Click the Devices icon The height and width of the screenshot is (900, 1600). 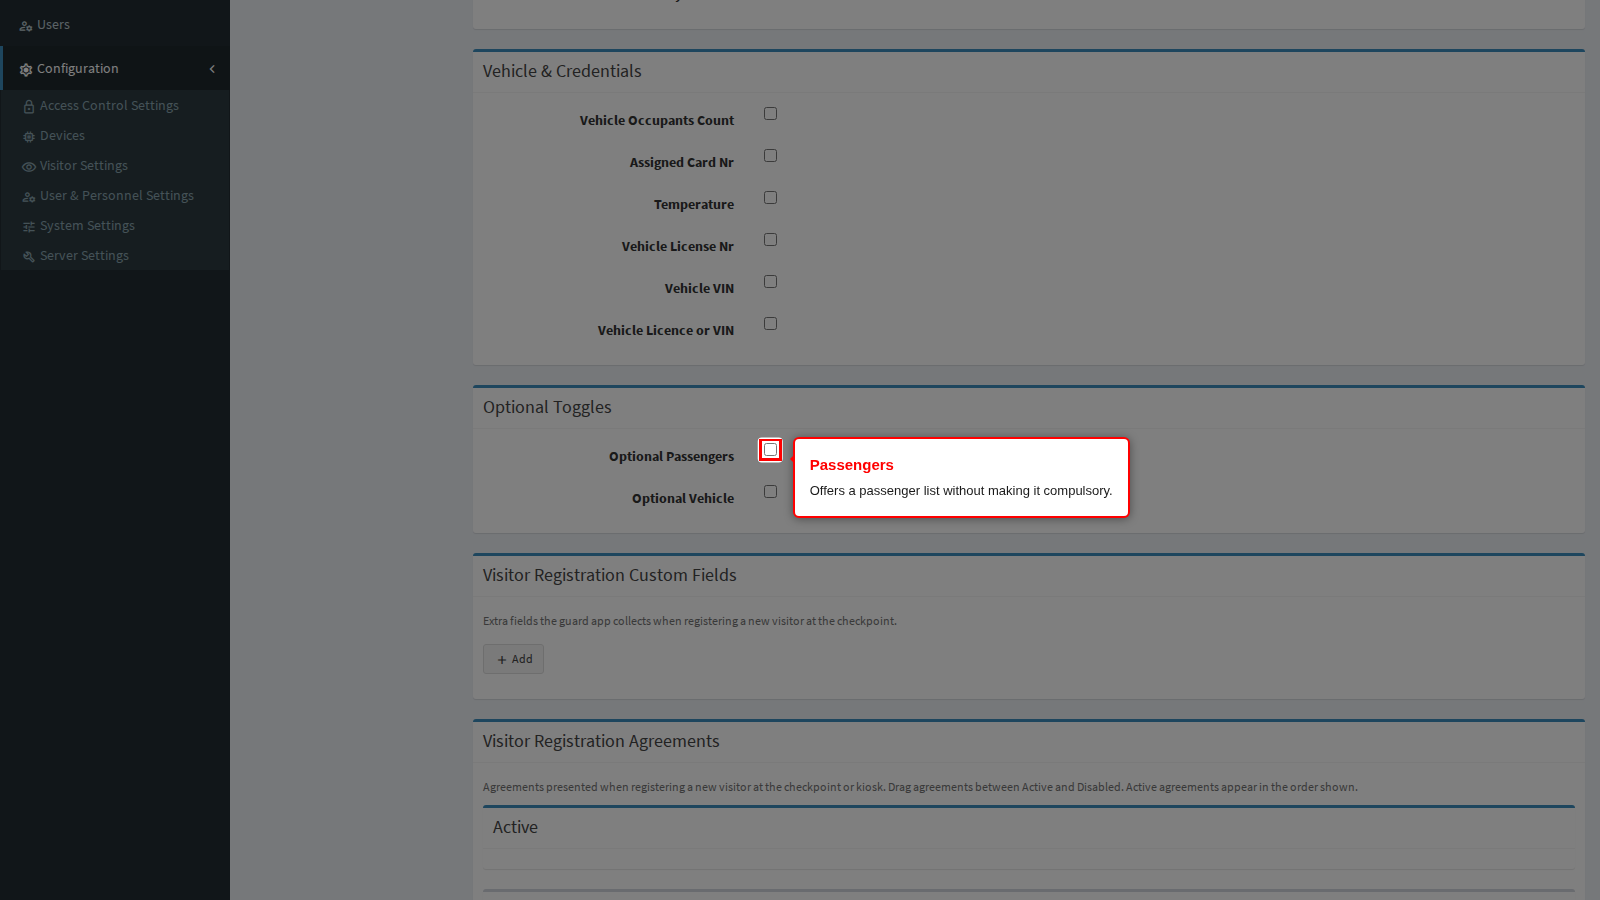(x=29, y=136)
